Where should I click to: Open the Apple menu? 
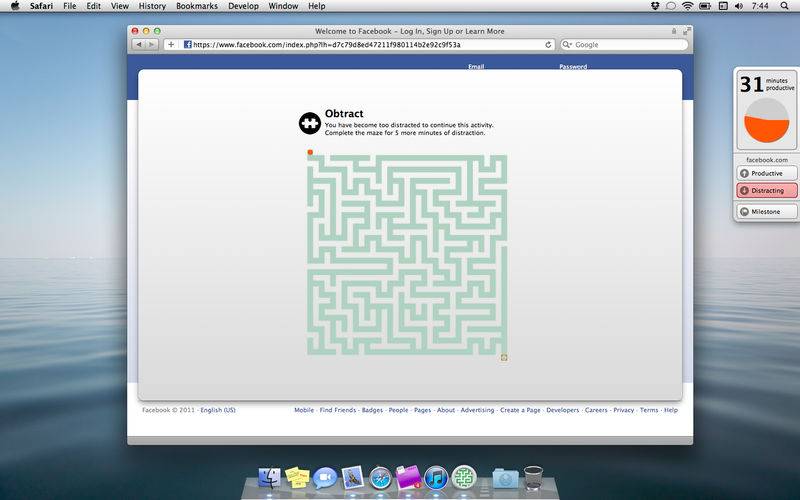click(x=15, y=6)
